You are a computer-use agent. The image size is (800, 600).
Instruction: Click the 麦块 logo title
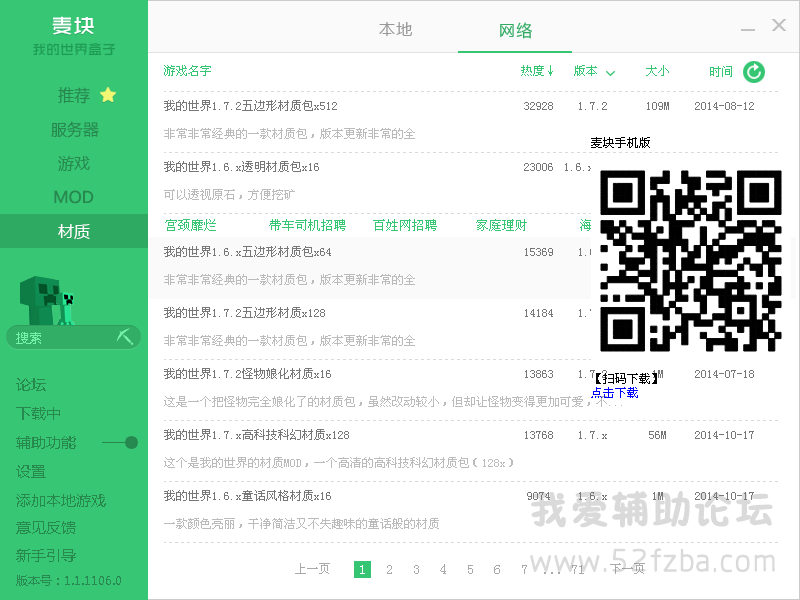point(73,26)
